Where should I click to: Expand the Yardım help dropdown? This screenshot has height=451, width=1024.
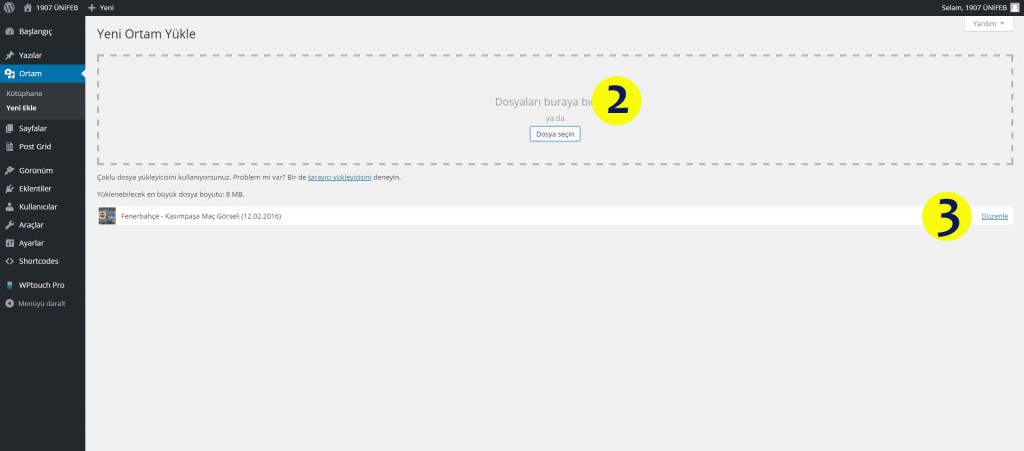989,23
